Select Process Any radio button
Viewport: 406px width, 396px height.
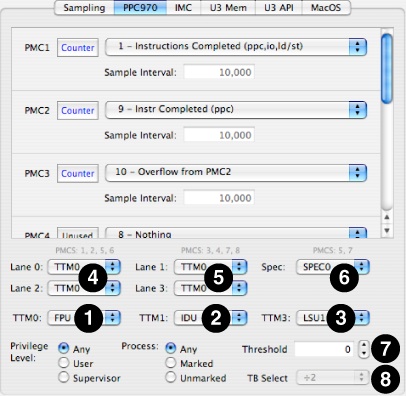[170, 348]
